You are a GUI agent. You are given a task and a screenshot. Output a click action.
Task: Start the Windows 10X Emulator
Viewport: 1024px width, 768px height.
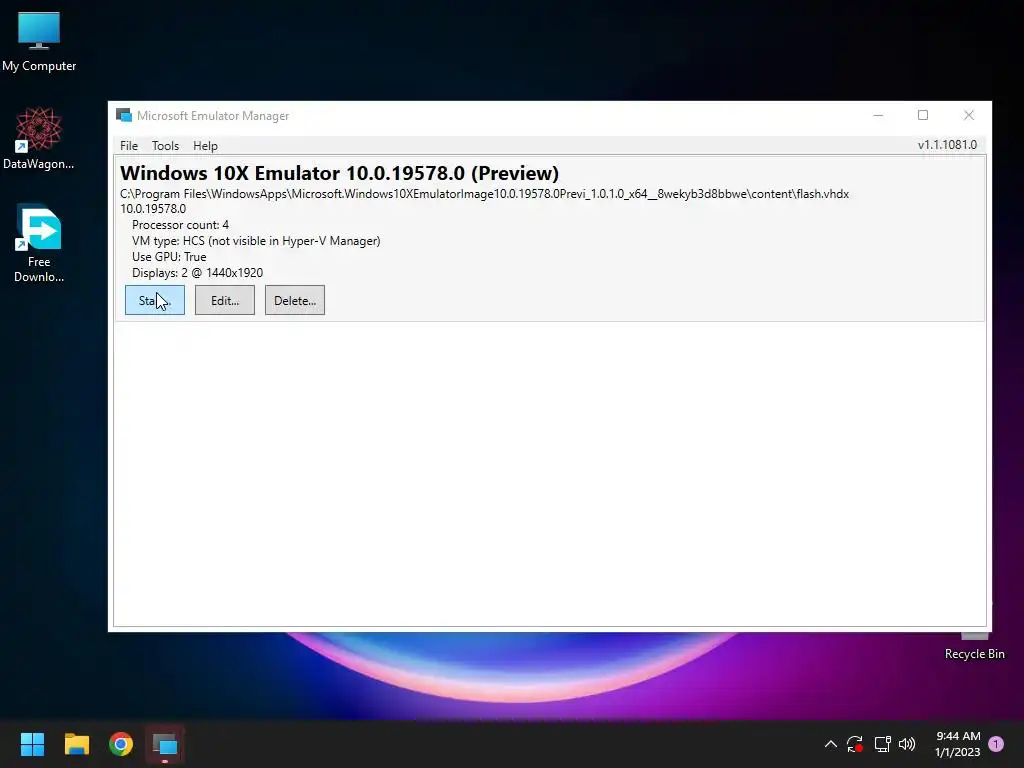[x=155, y=300]
